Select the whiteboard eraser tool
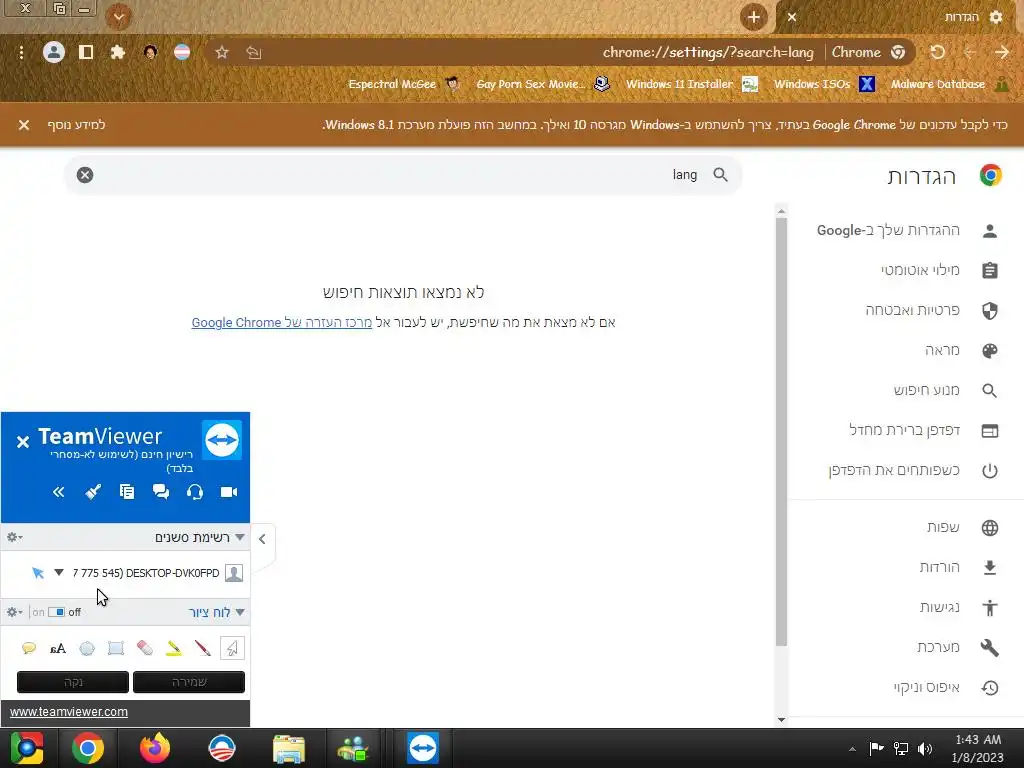This screenshot has width=1024, height=768. (x=145, y=648)
